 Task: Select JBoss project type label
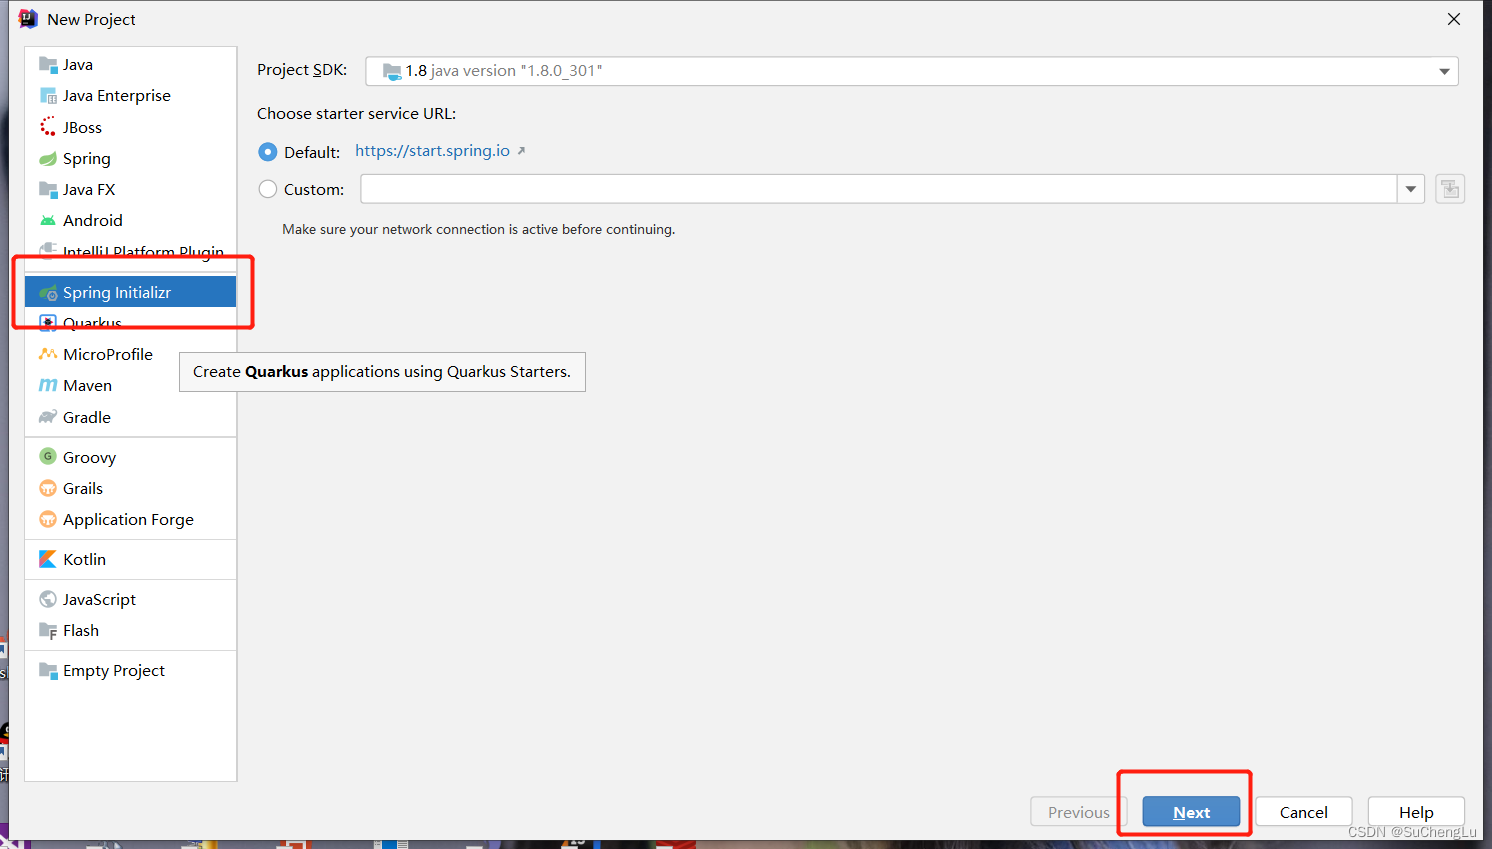click(82, 127)
